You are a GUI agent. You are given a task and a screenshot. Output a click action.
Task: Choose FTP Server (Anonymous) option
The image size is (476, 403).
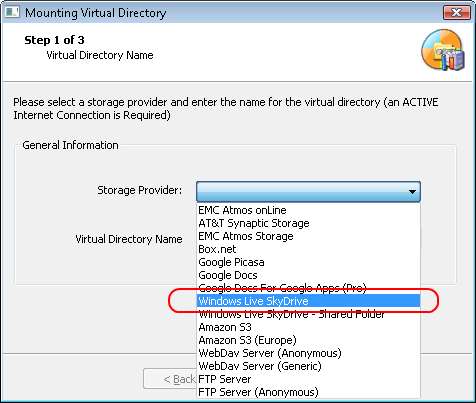pyautogui.click(x=308, y=392)
